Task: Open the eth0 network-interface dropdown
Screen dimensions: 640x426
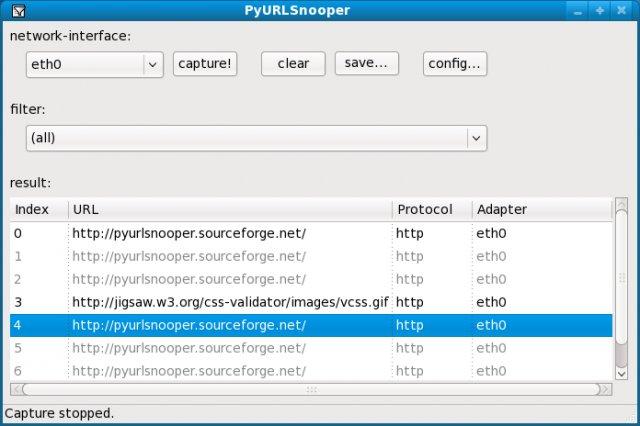Action: (x=152, y=64)
